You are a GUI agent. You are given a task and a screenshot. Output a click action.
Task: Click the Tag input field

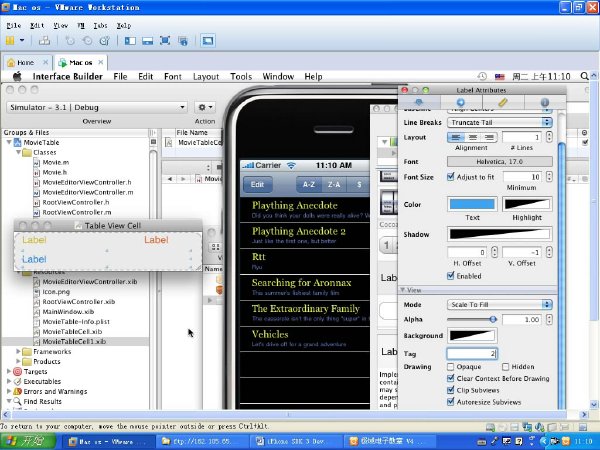[x=472, y=354]
